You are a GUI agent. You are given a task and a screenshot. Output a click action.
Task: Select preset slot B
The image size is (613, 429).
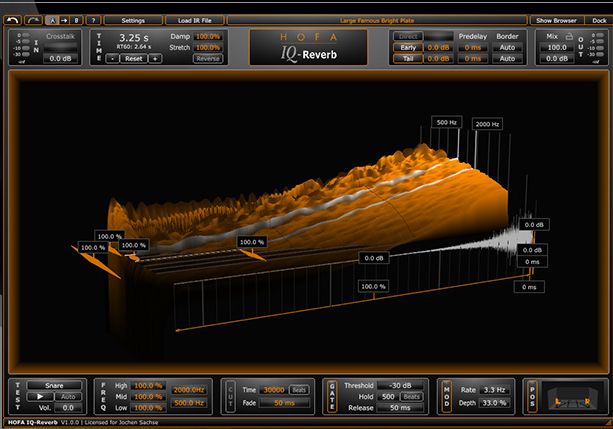pos(77,20)
